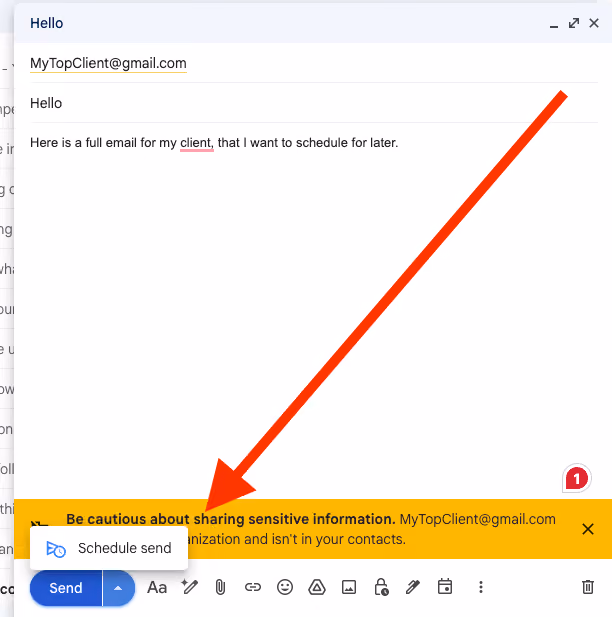Viewport: 612px width, 617px height.
Task: Close the Hello compose window
Action: [594, 23]
